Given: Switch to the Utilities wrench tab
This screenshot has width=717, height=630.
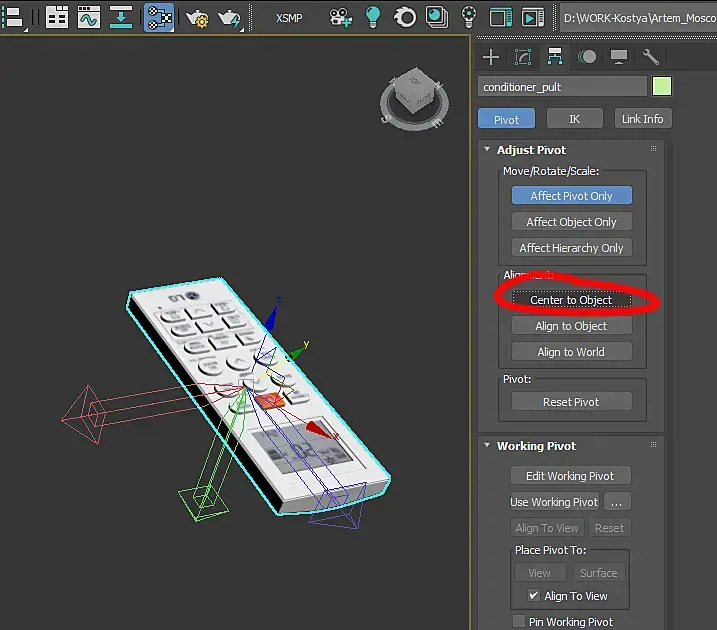Looking at the screenshot, I should 651,57.
